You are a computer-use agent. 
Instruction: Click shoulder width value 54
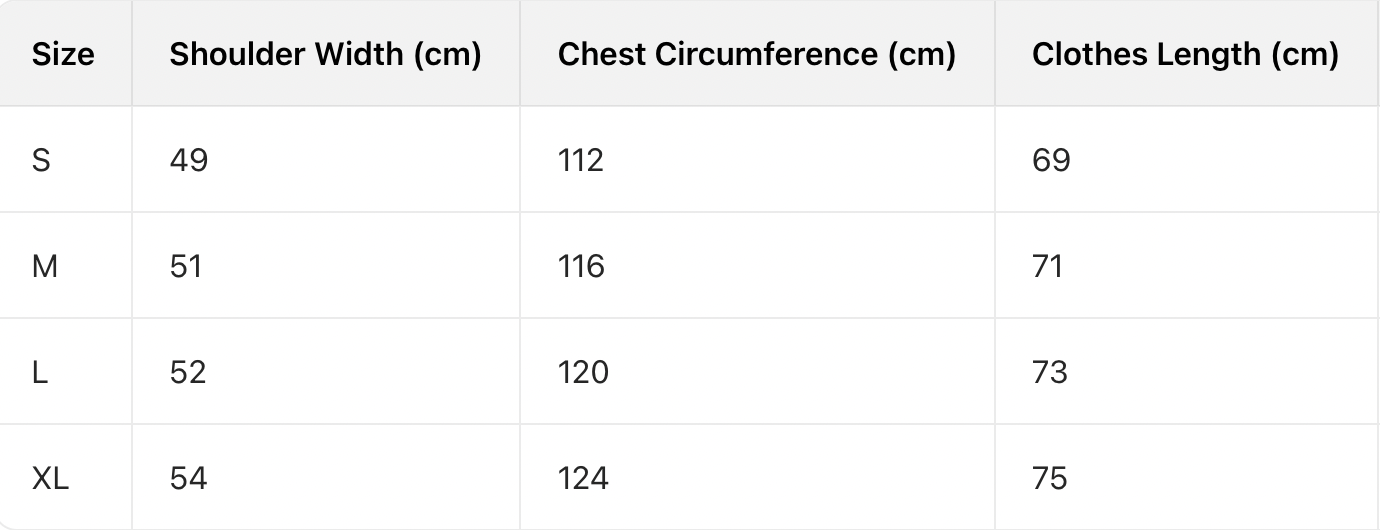click(188, 478)
